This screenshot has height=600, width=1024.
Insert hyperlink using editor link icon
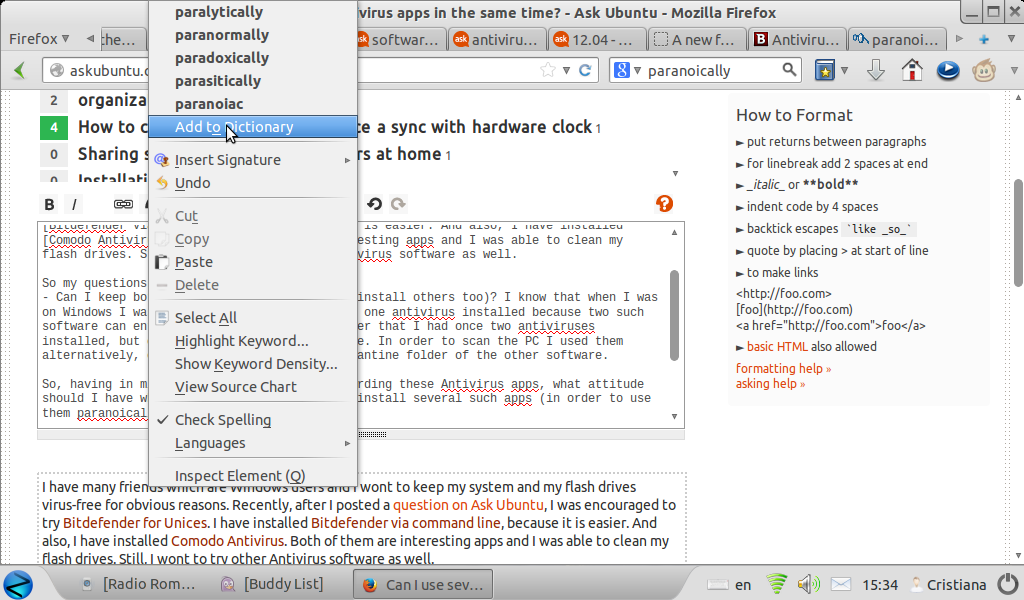click(x=123, y=204)
